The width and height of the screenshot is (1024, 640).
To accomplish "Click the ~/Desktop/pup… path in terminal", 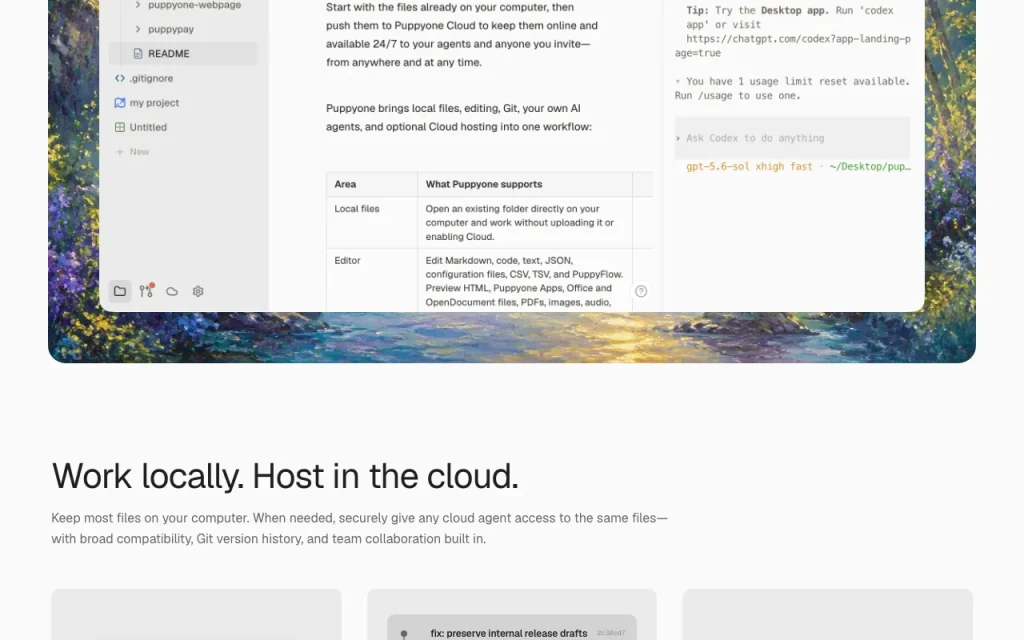I will (870, 167).
